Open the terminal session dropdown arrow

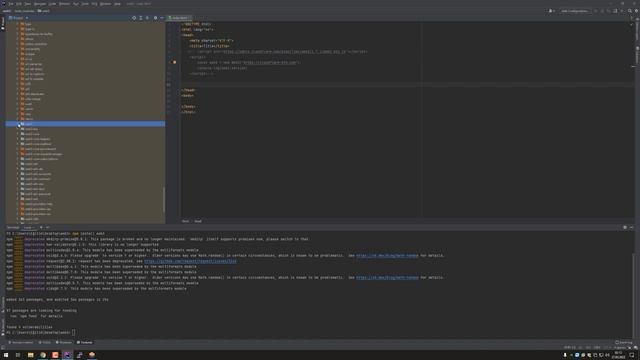[x=47, y=227]
